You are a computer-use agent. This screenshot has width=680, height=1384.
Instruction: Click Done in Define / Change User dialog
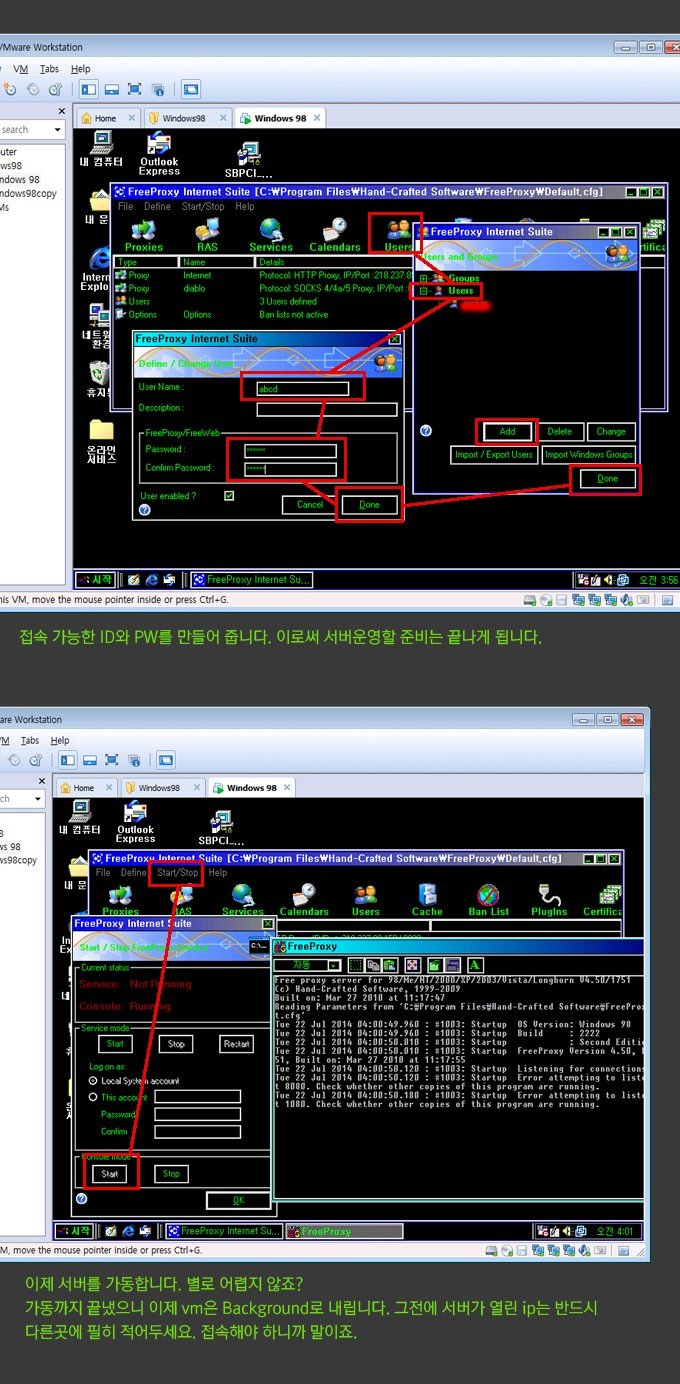(370, 505)
